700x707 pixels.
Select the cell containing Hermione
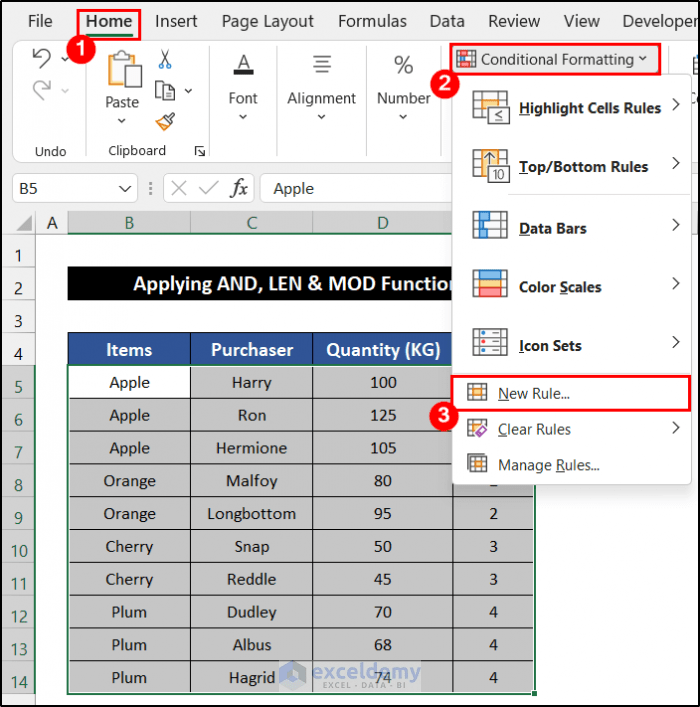coord(252,448)
